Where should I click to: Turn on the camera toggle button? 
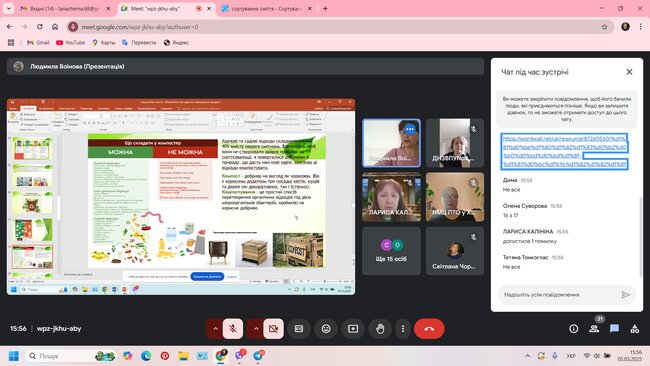coord(274,329)
